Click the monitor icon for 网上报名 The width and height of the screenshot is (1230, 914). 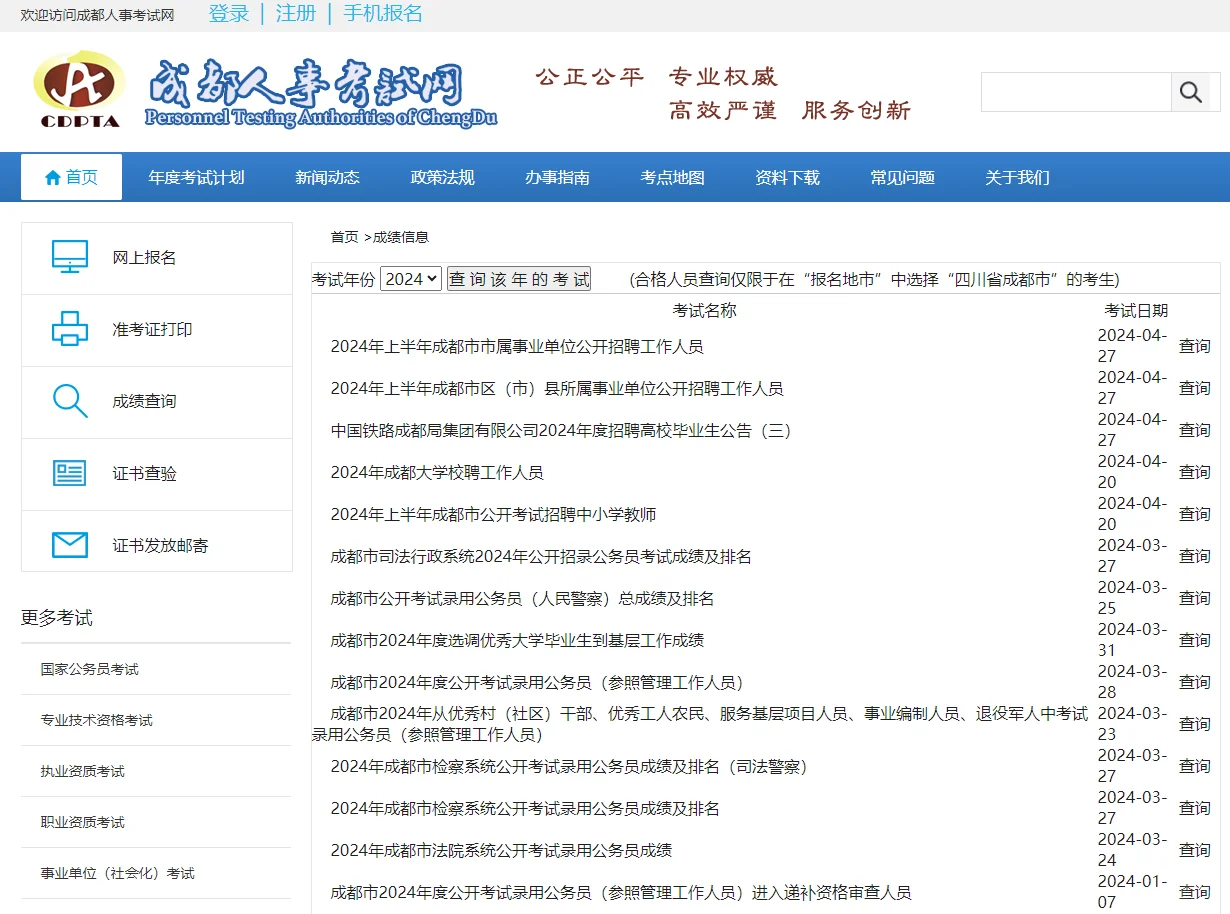point(70,257)
